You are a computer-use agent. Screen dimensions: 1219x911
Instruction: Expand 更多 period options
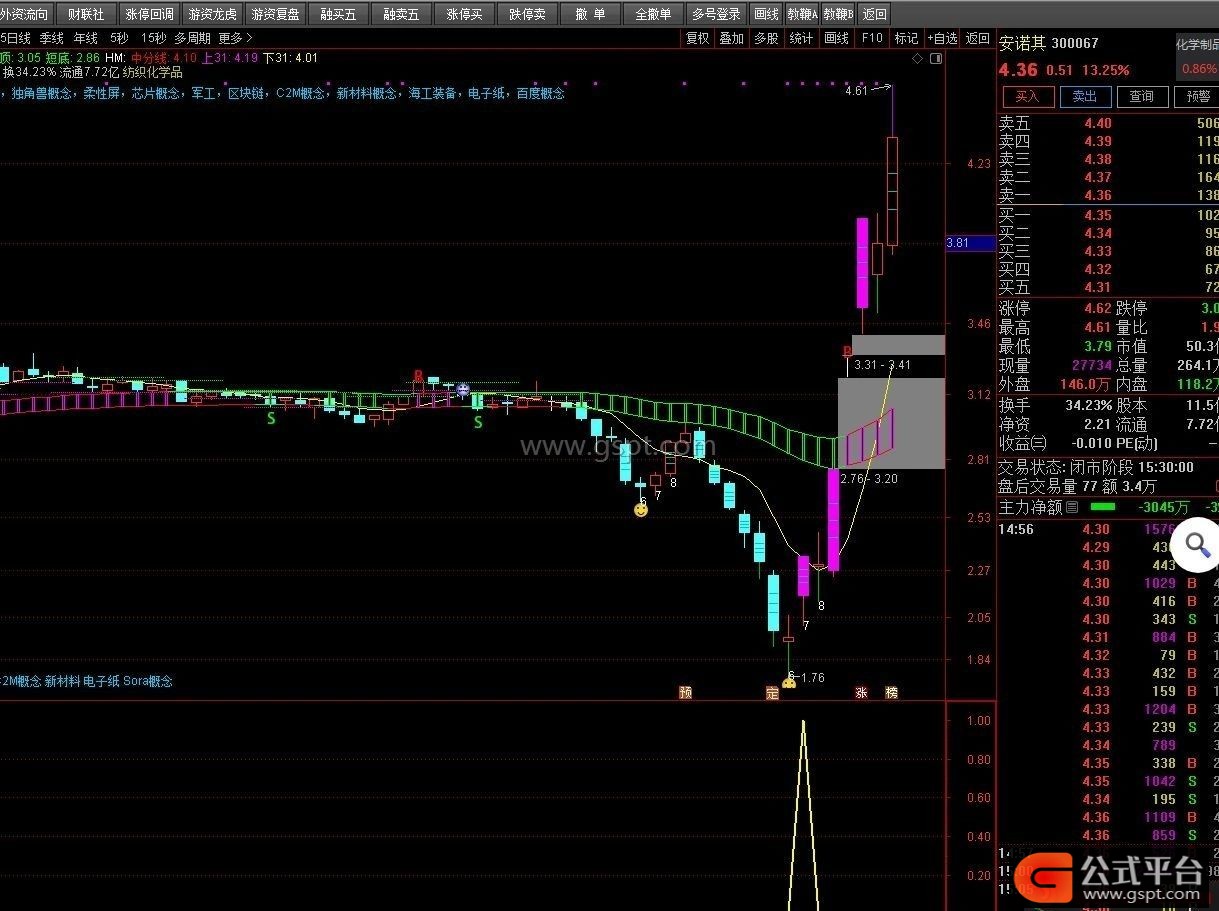235,38
